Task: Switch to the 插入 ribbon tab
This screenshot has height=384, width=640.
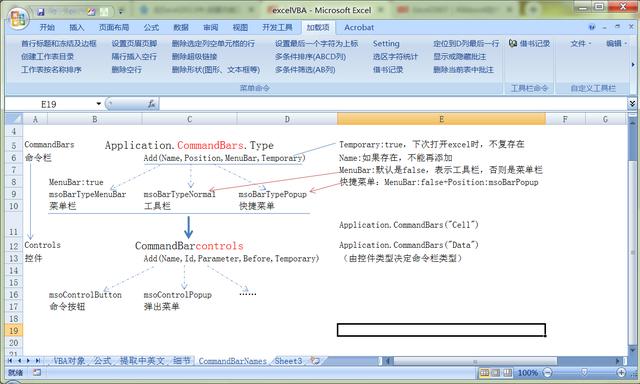Action: tap(76, 27)
